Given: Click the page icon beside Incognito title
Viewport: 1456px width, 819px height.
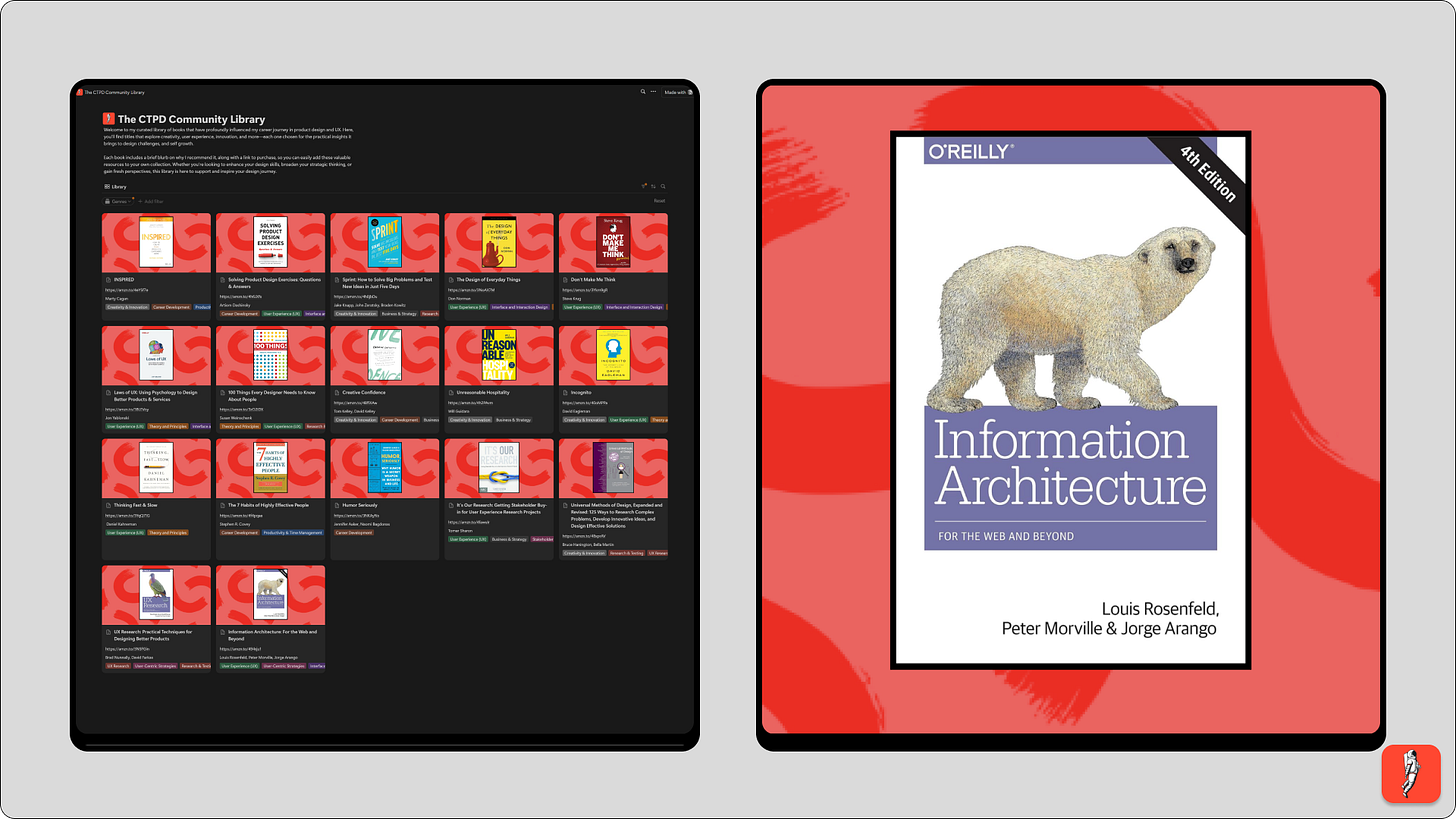Looking at the screenshot, I should click(x=565, y=393).
